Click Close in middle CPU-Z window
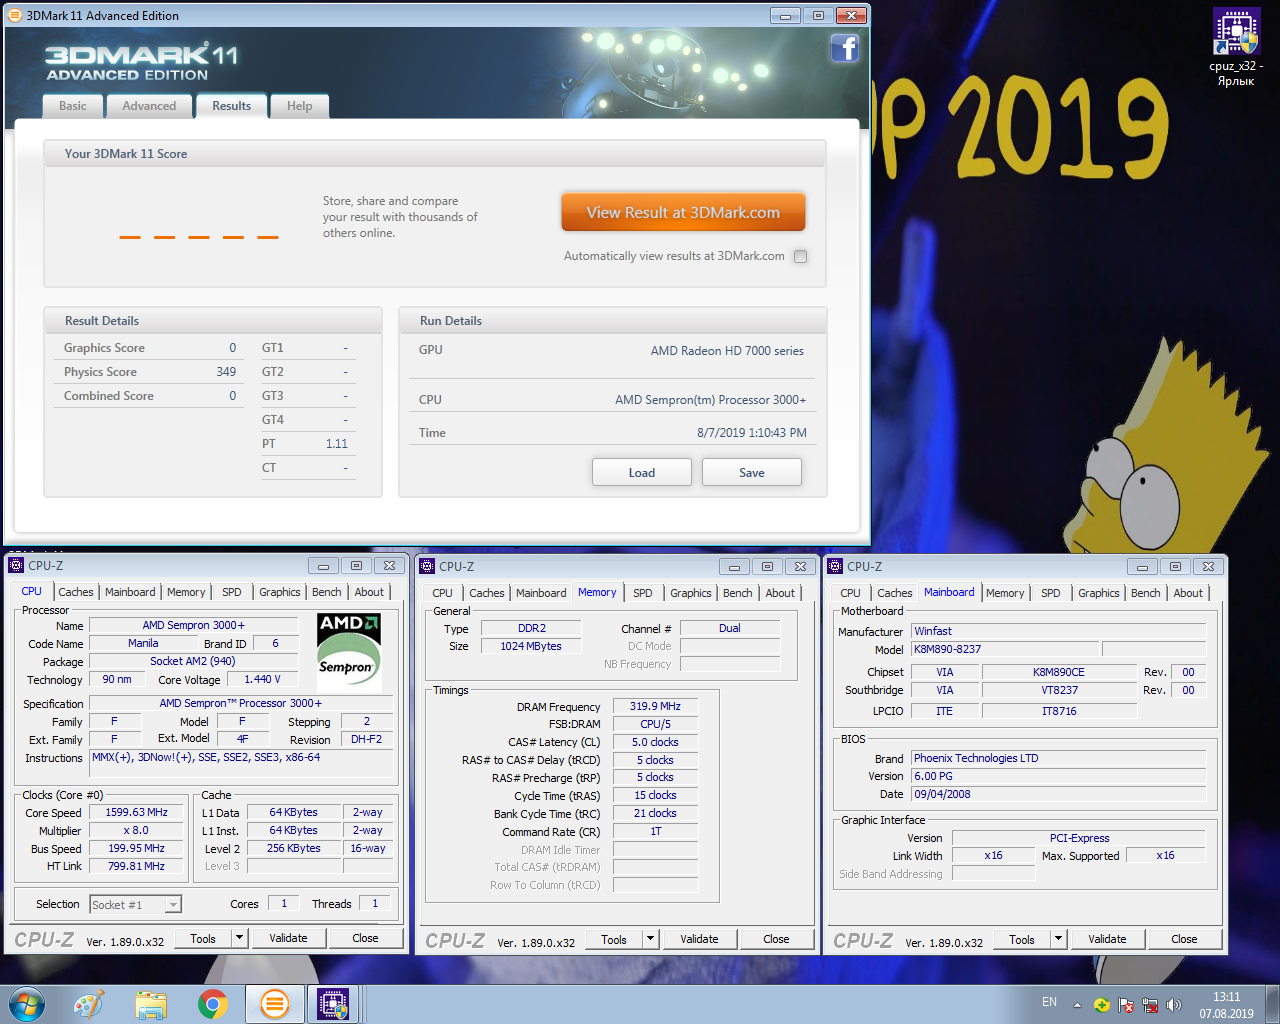The height and width of the screenshot is (1024, 1280). point(776,939)
